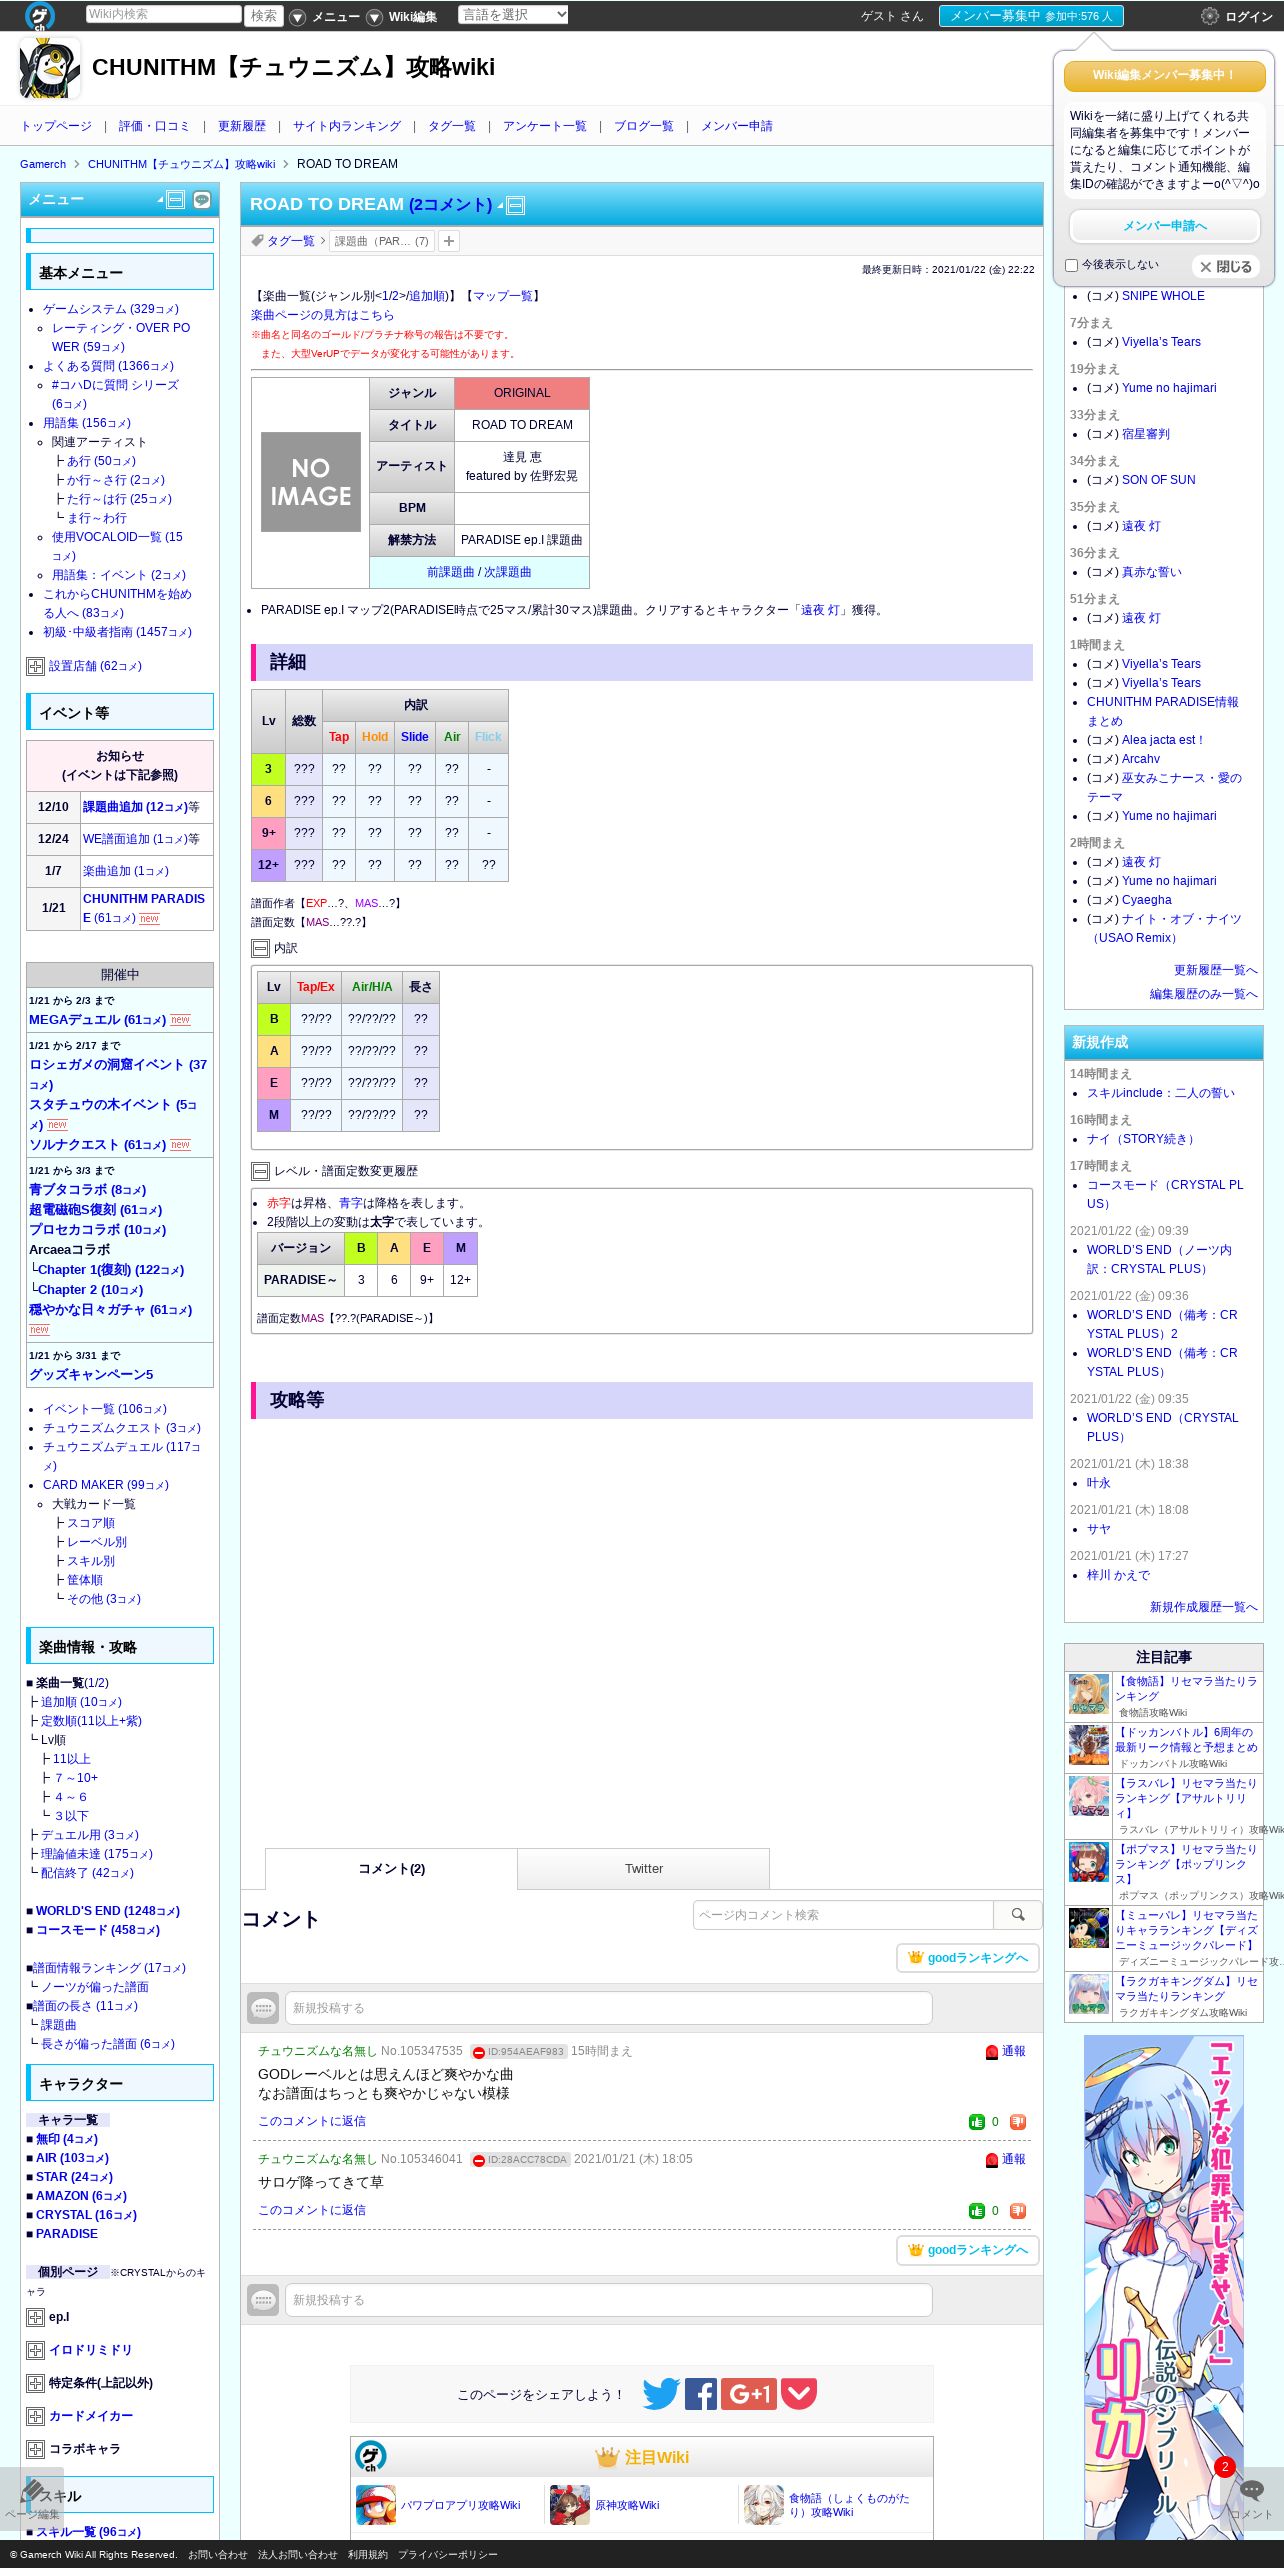Viewport: 1284px width, 2568px height.
Task: Click the メンバー募集中 button
Action: click(1031, 16)
